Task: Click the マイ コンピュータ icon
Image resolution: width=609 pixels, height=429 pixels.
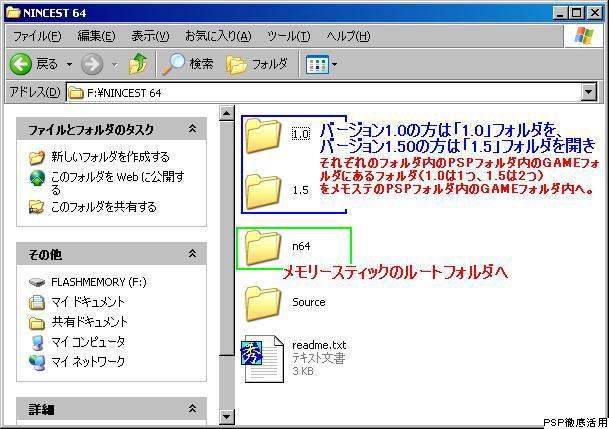Action: coord(37,342)
